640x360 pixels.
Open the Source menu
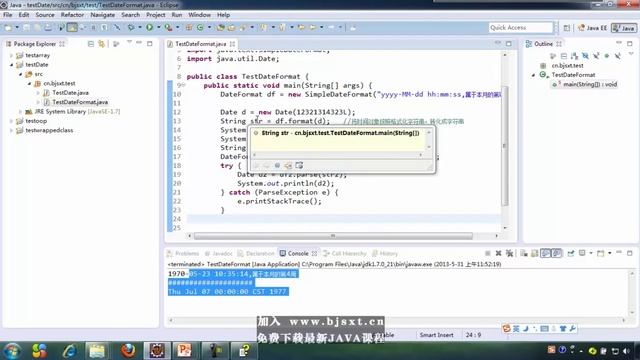click(x=45, y=15)
